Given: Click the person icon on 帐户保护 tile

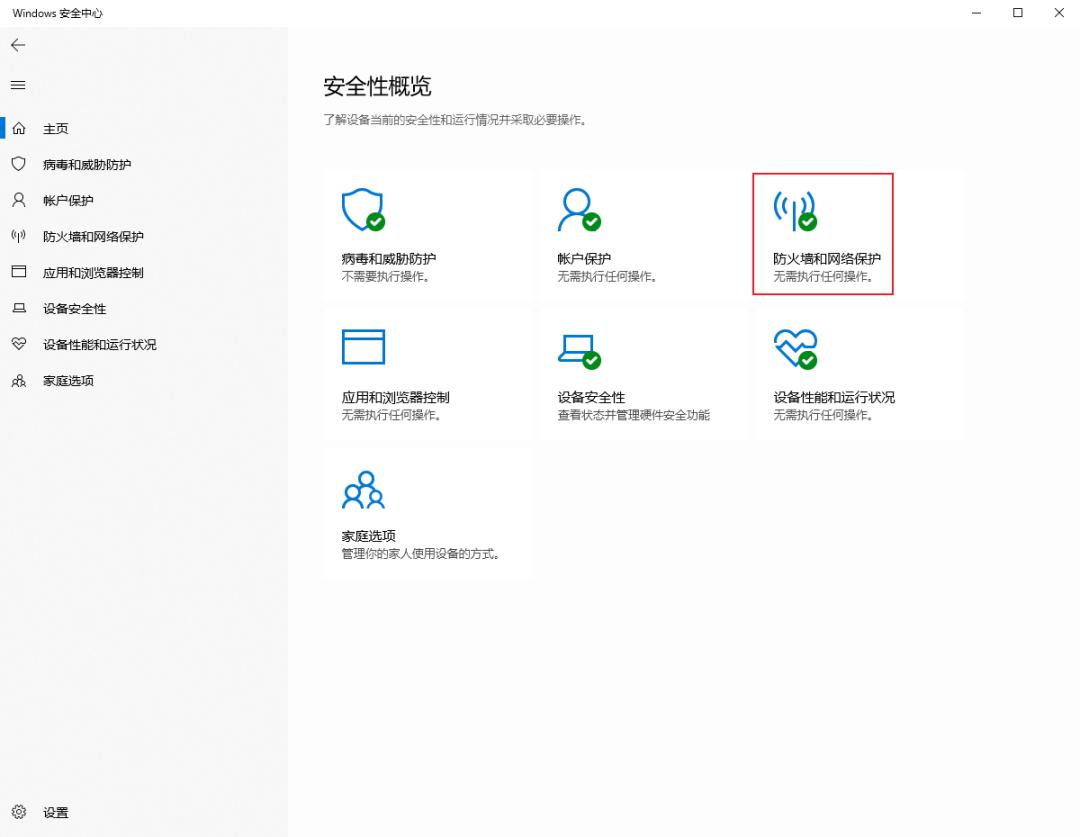Looking at the screenshot, I should tap(579, 208).
